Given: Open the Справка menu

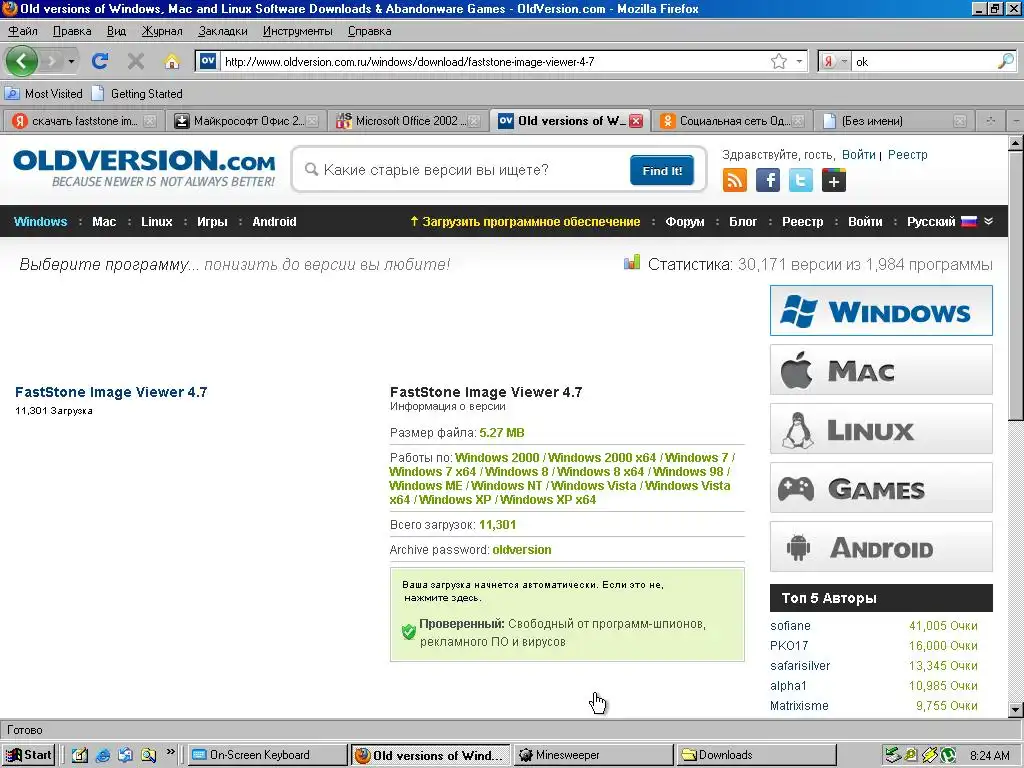Looking at the screenshot, I should coord(370,31).
